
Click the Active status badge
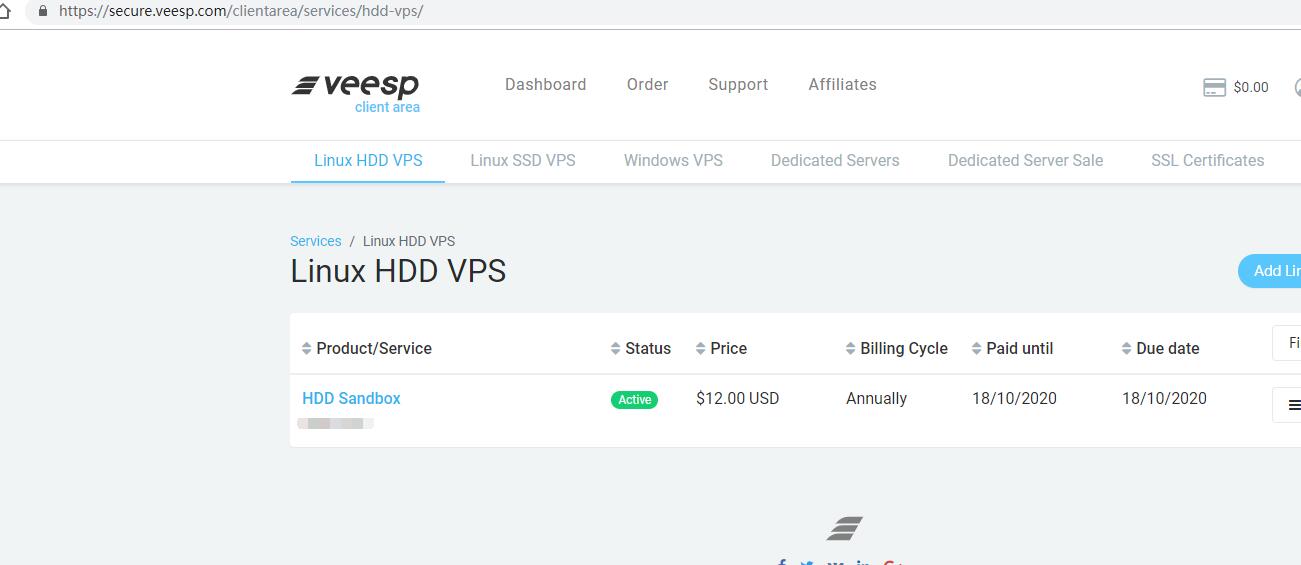pyautogui.click(x=634, y=400)
